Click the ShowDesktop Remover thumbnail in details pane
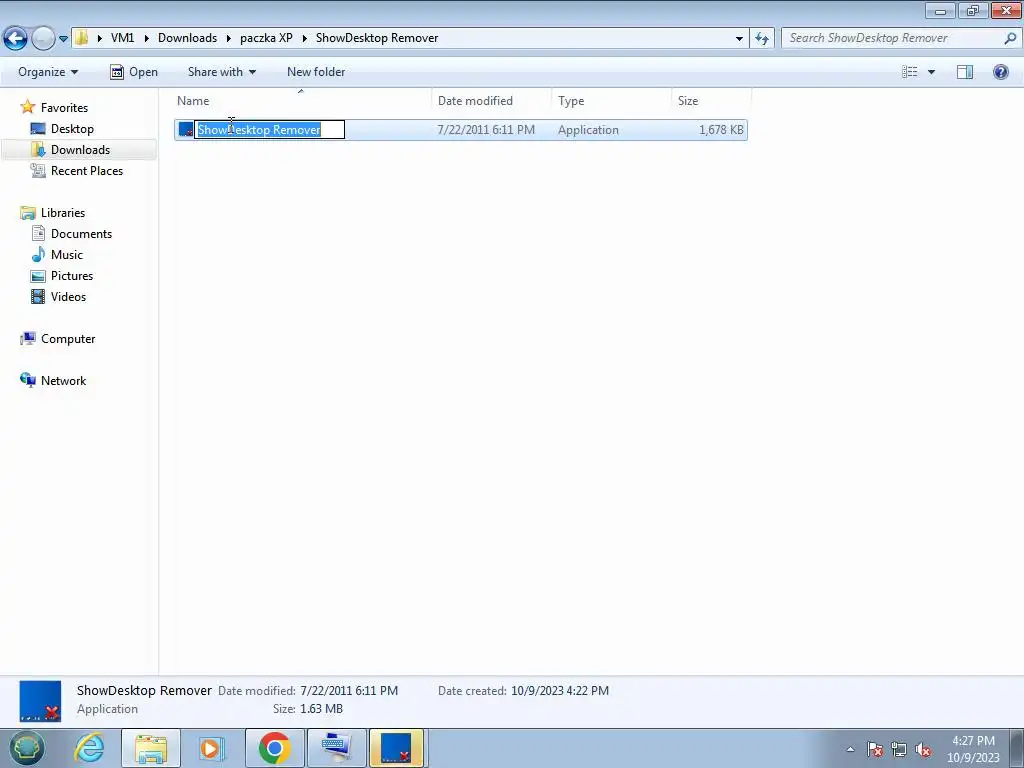 click(x=40, y=701)
